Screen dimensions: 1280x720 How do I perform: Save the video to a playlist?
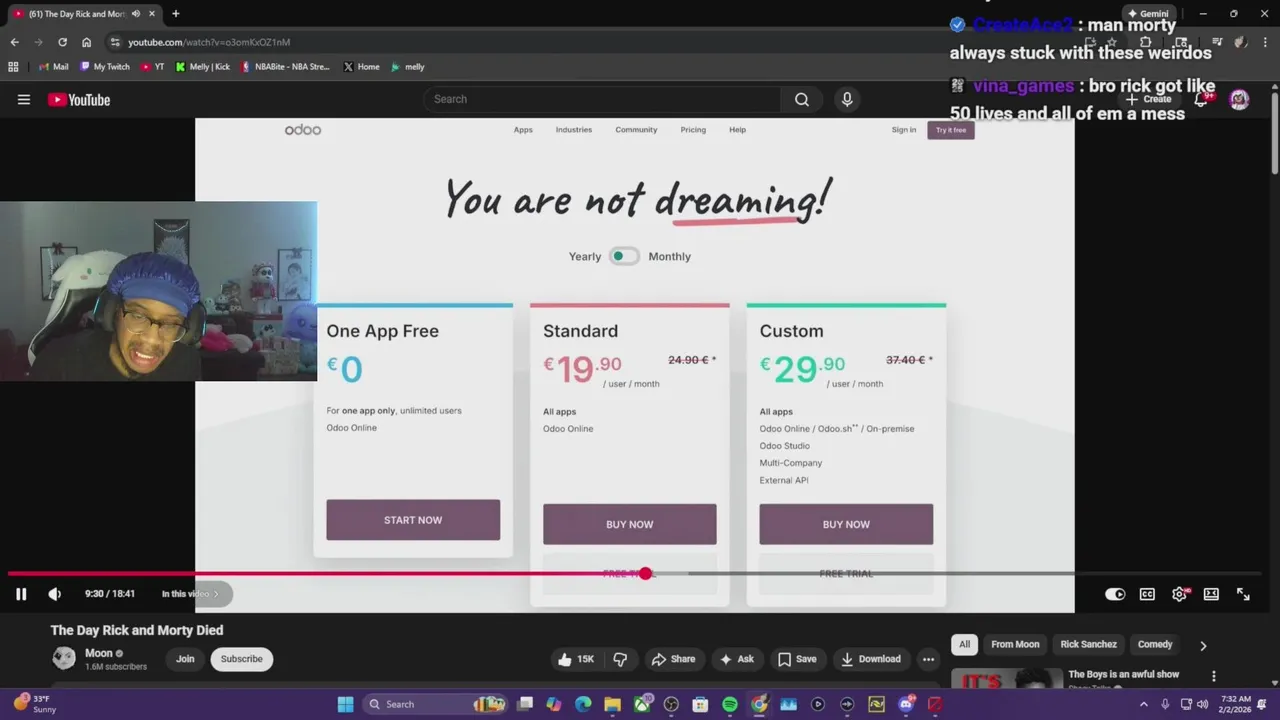coord(797,659)
